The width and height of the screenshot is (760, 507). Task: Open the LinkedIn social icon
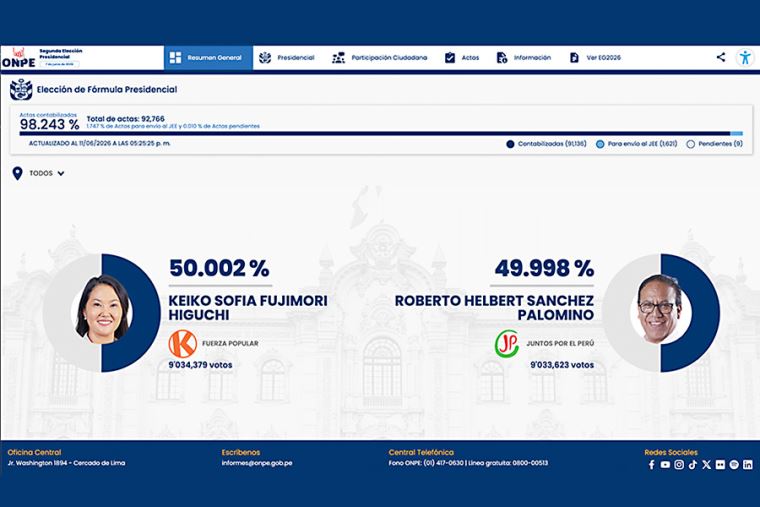(748, 464)
